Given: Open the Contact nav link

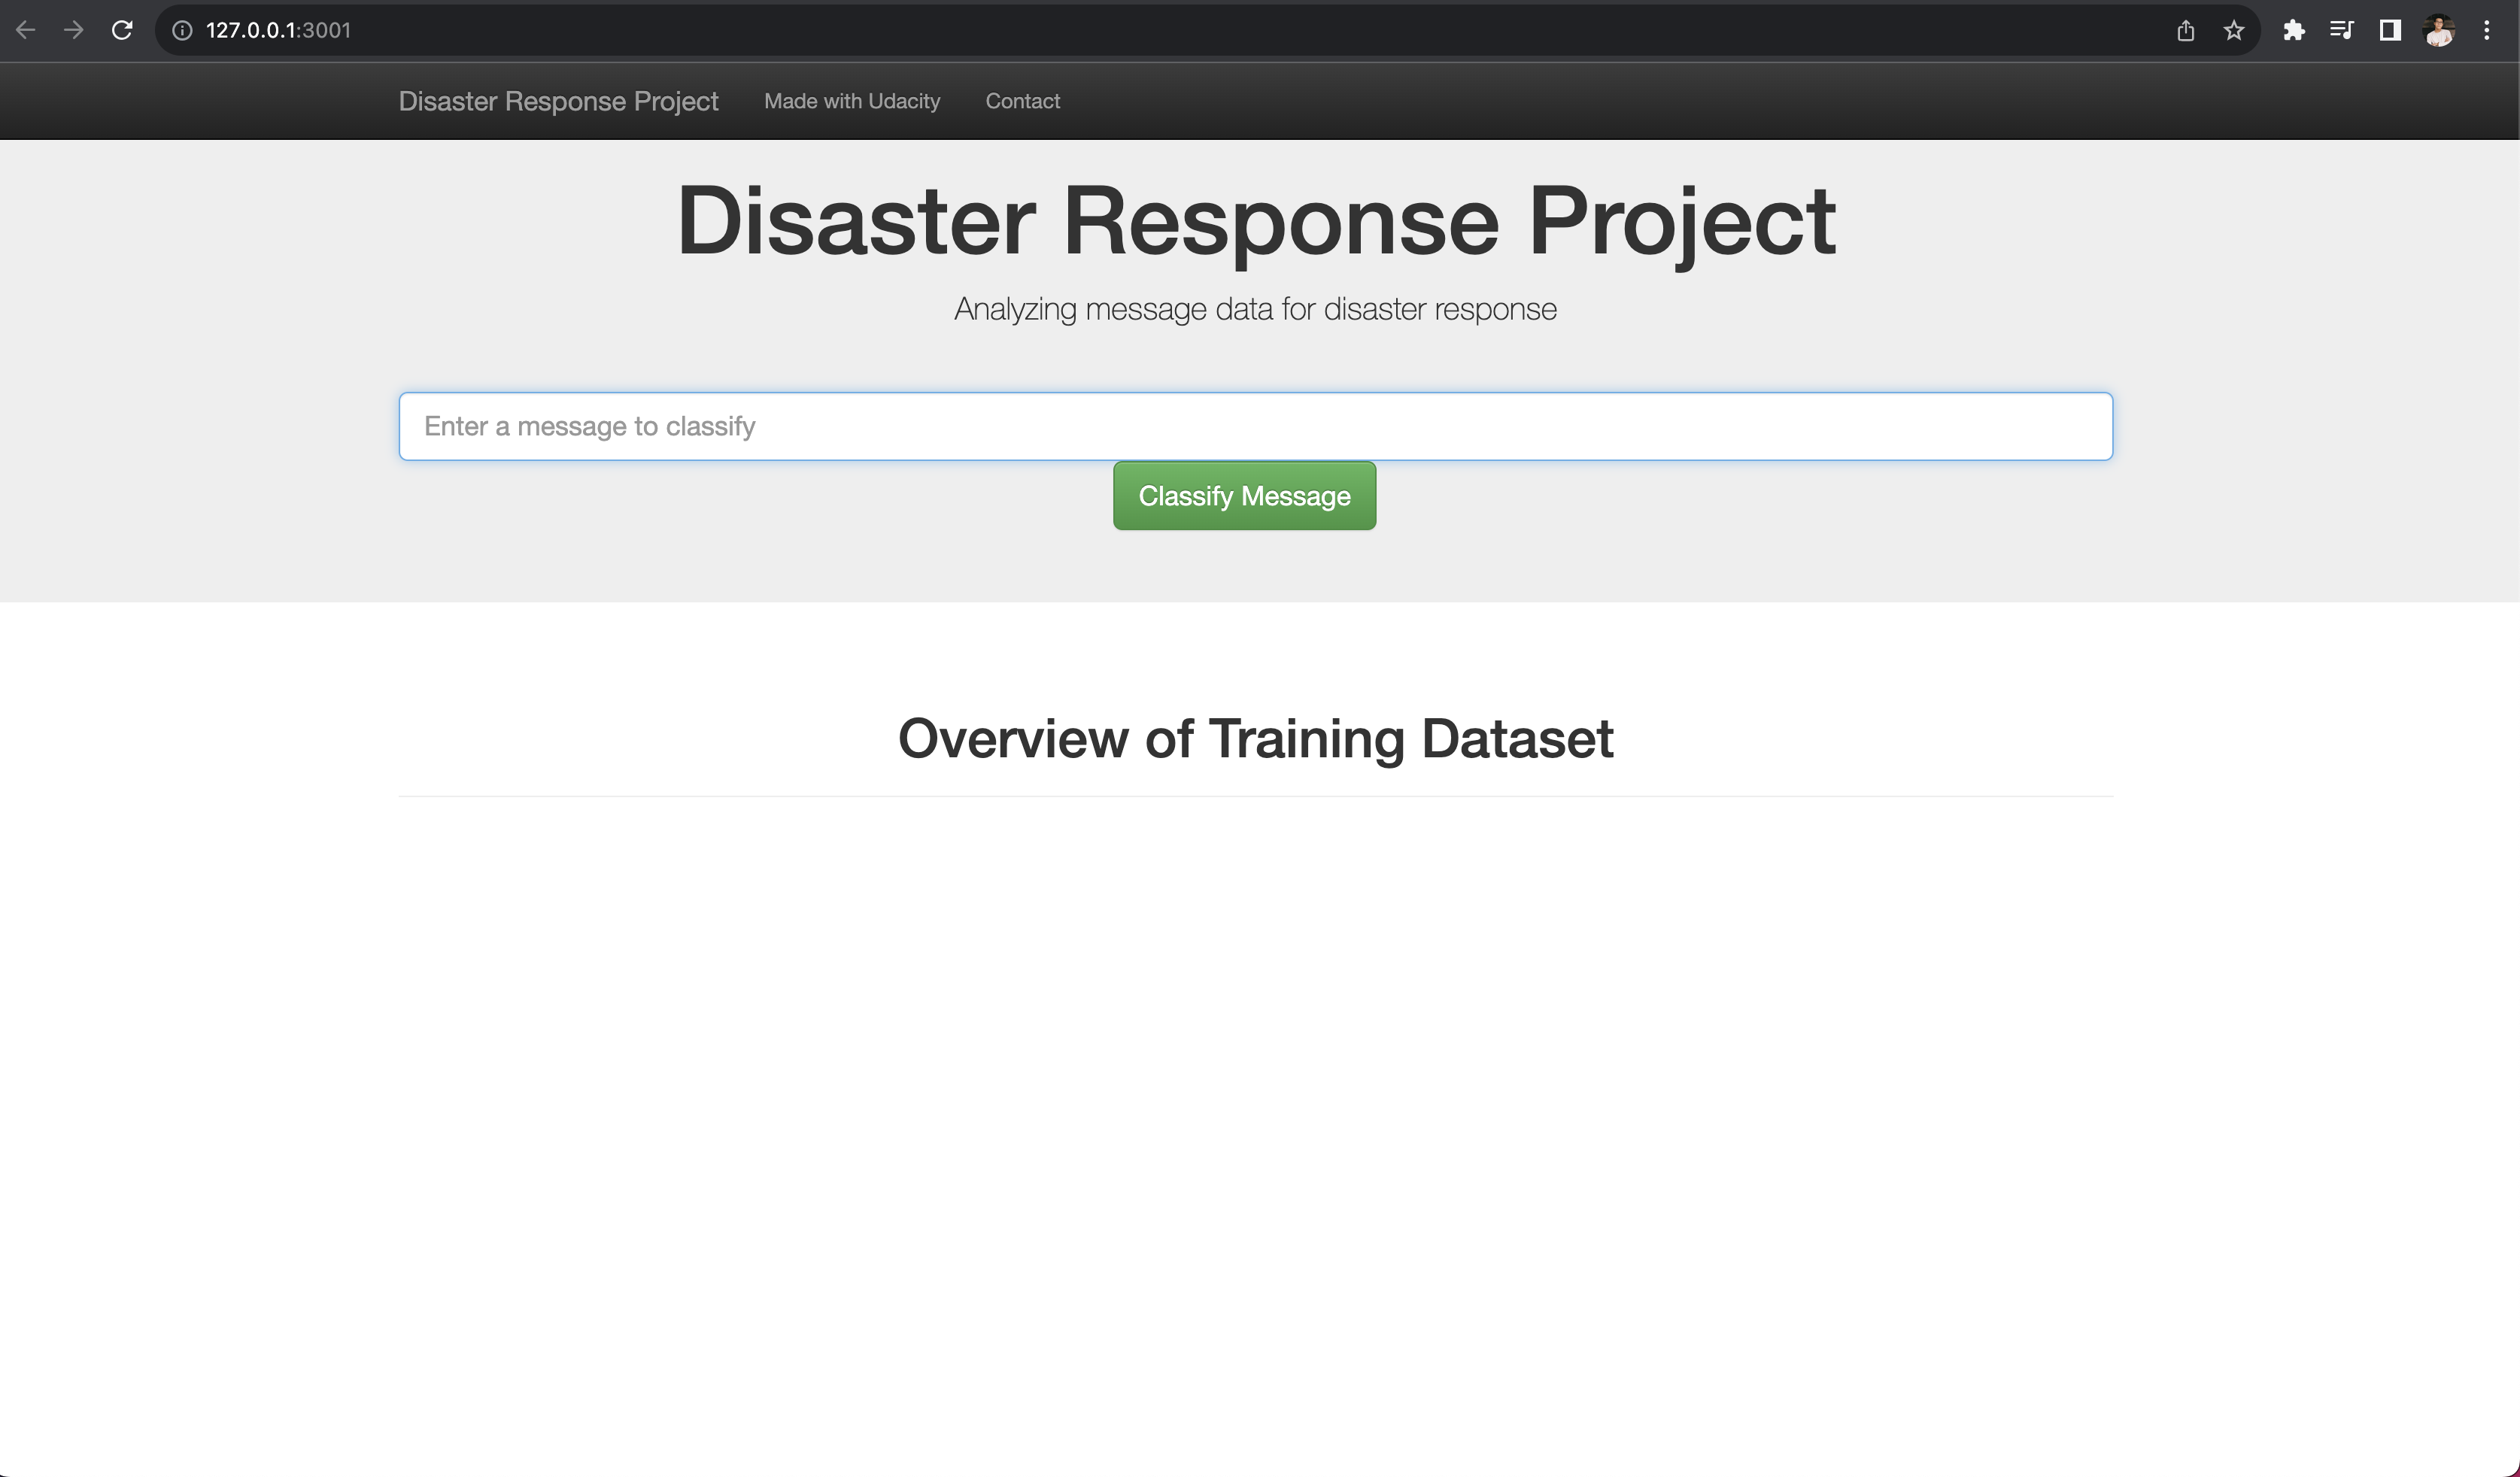Looking at the screenshot, I should coord(1022,101).
